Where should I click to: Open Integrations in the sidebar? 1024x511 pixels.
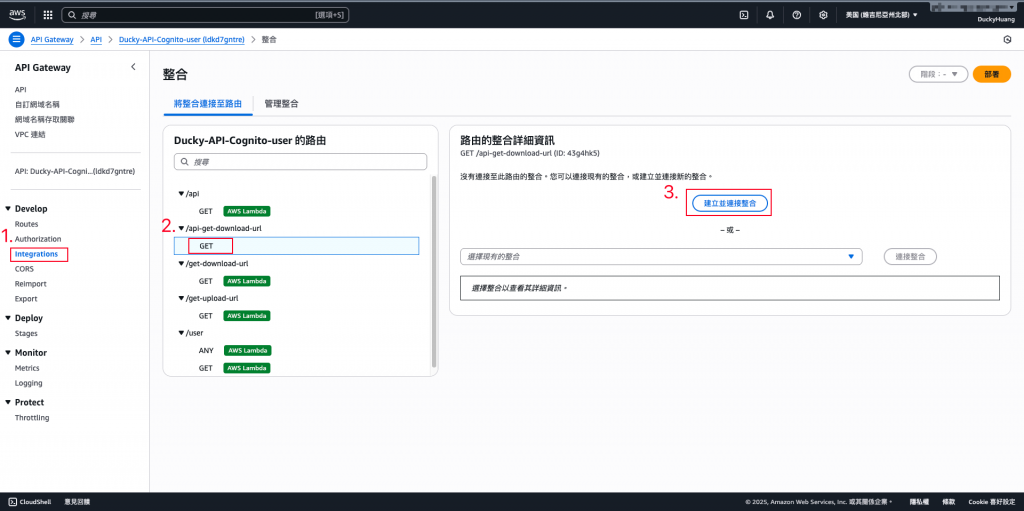pyautogui.click(x=37, y=254)
